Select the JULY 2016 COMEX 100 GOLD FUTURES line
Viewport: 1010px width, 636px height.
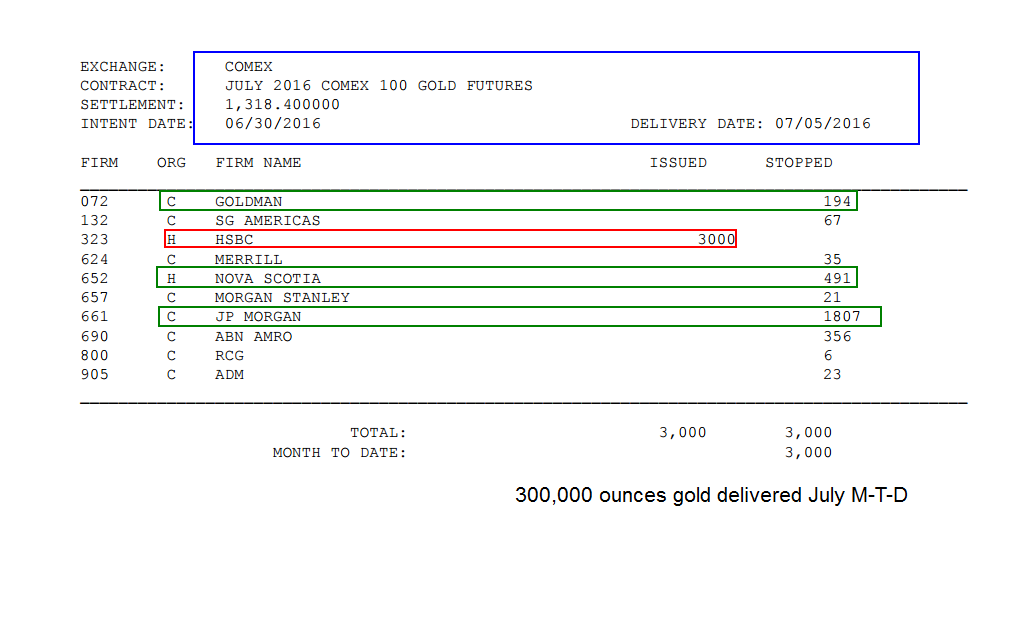point(378,86)
